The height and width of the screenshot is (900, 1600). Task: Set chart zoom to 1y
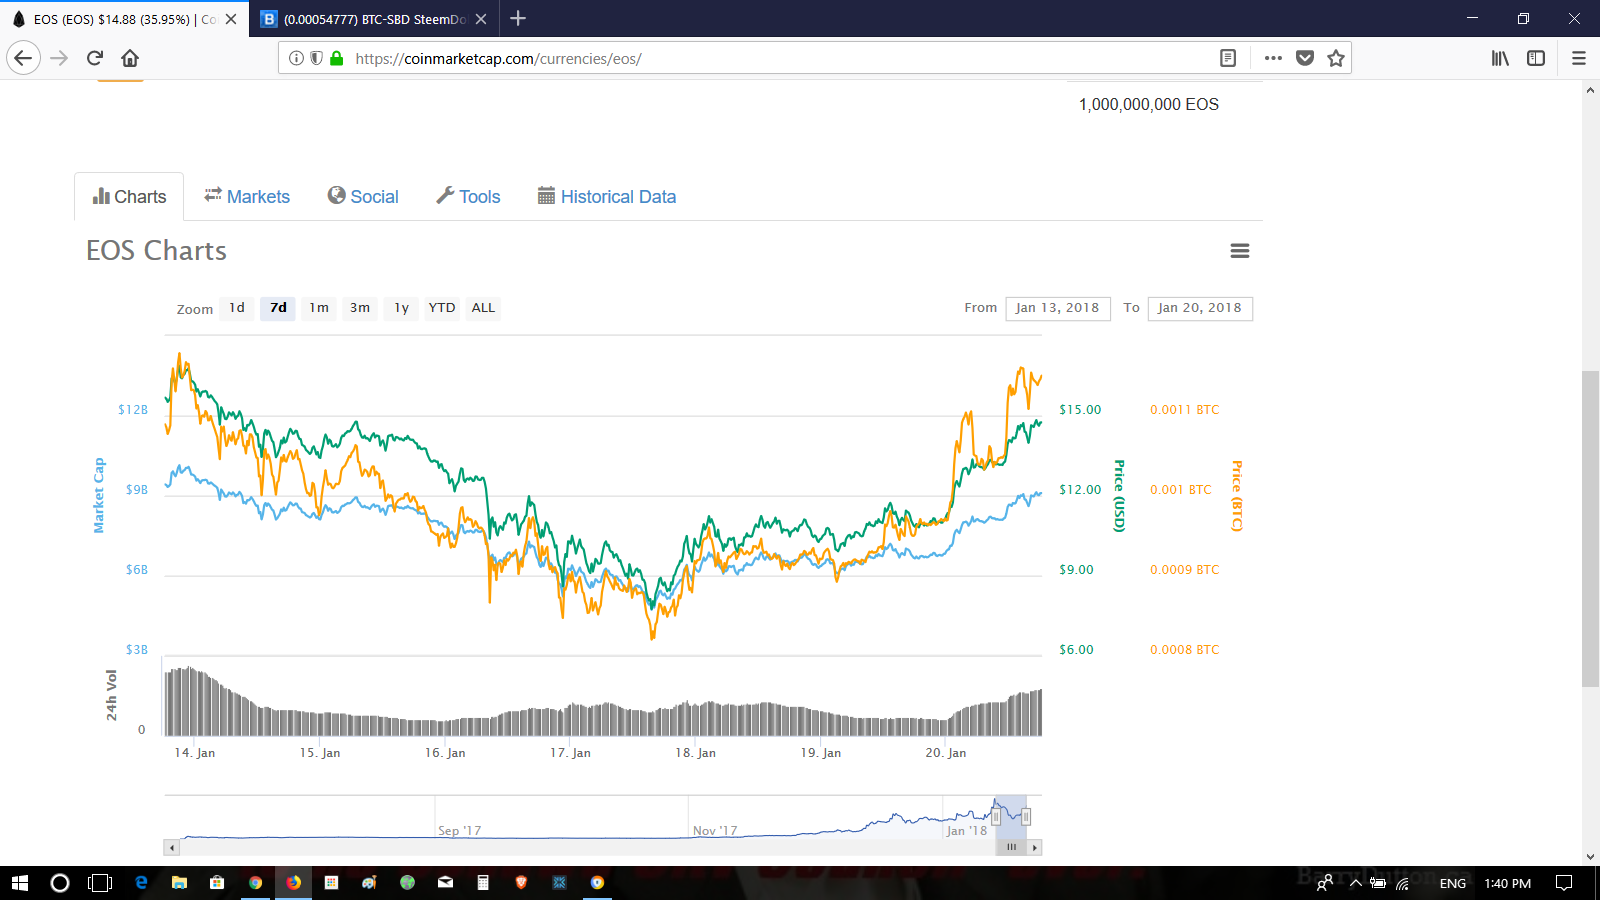tap(401, 308)
